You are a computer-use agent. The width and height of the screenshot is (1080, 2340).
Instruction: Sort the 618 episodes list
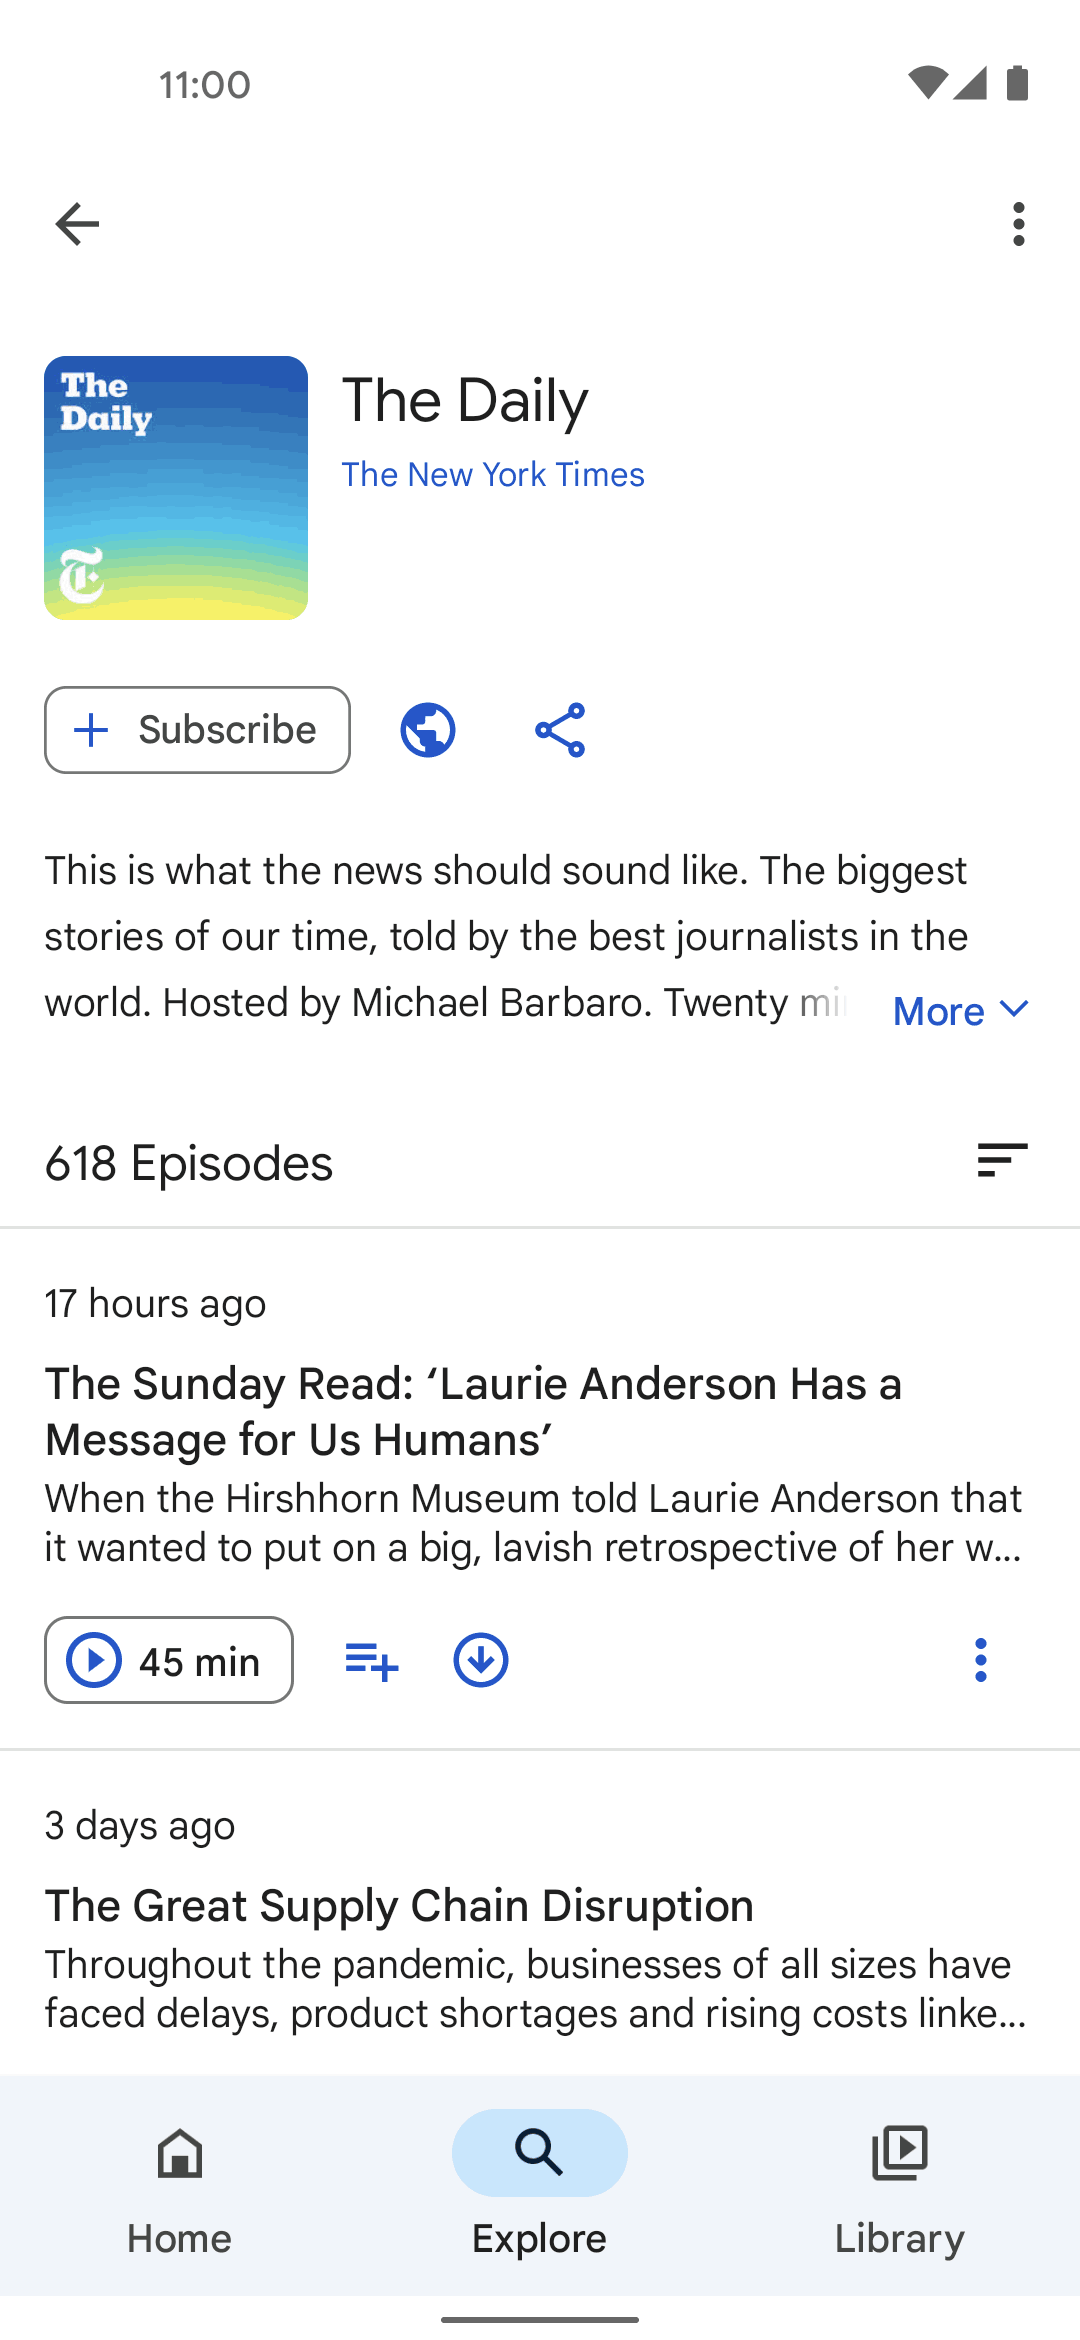pos(1002,1161)
